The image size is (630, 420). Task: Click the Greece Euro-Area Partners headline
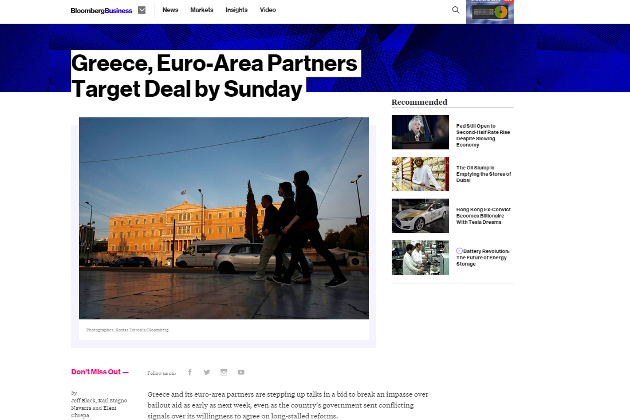215,76
